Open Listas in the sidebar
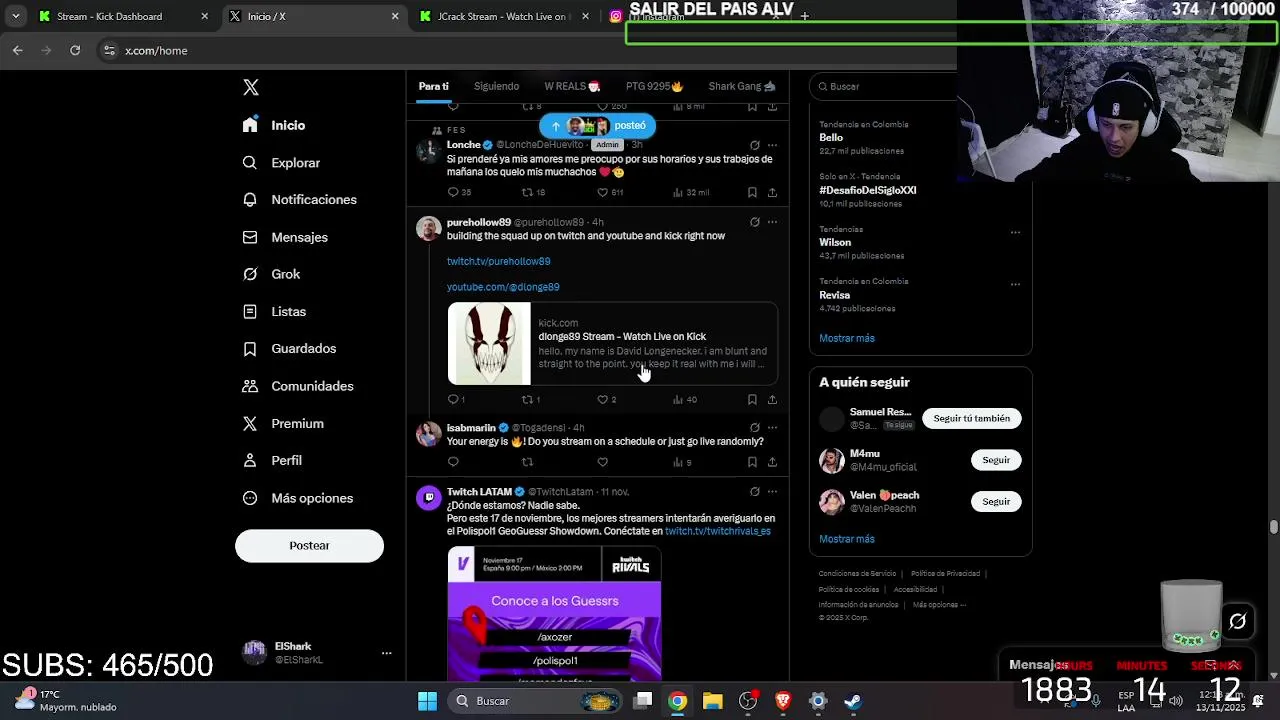The height and width of the screenshot is (720, 1280). (274, 311)
